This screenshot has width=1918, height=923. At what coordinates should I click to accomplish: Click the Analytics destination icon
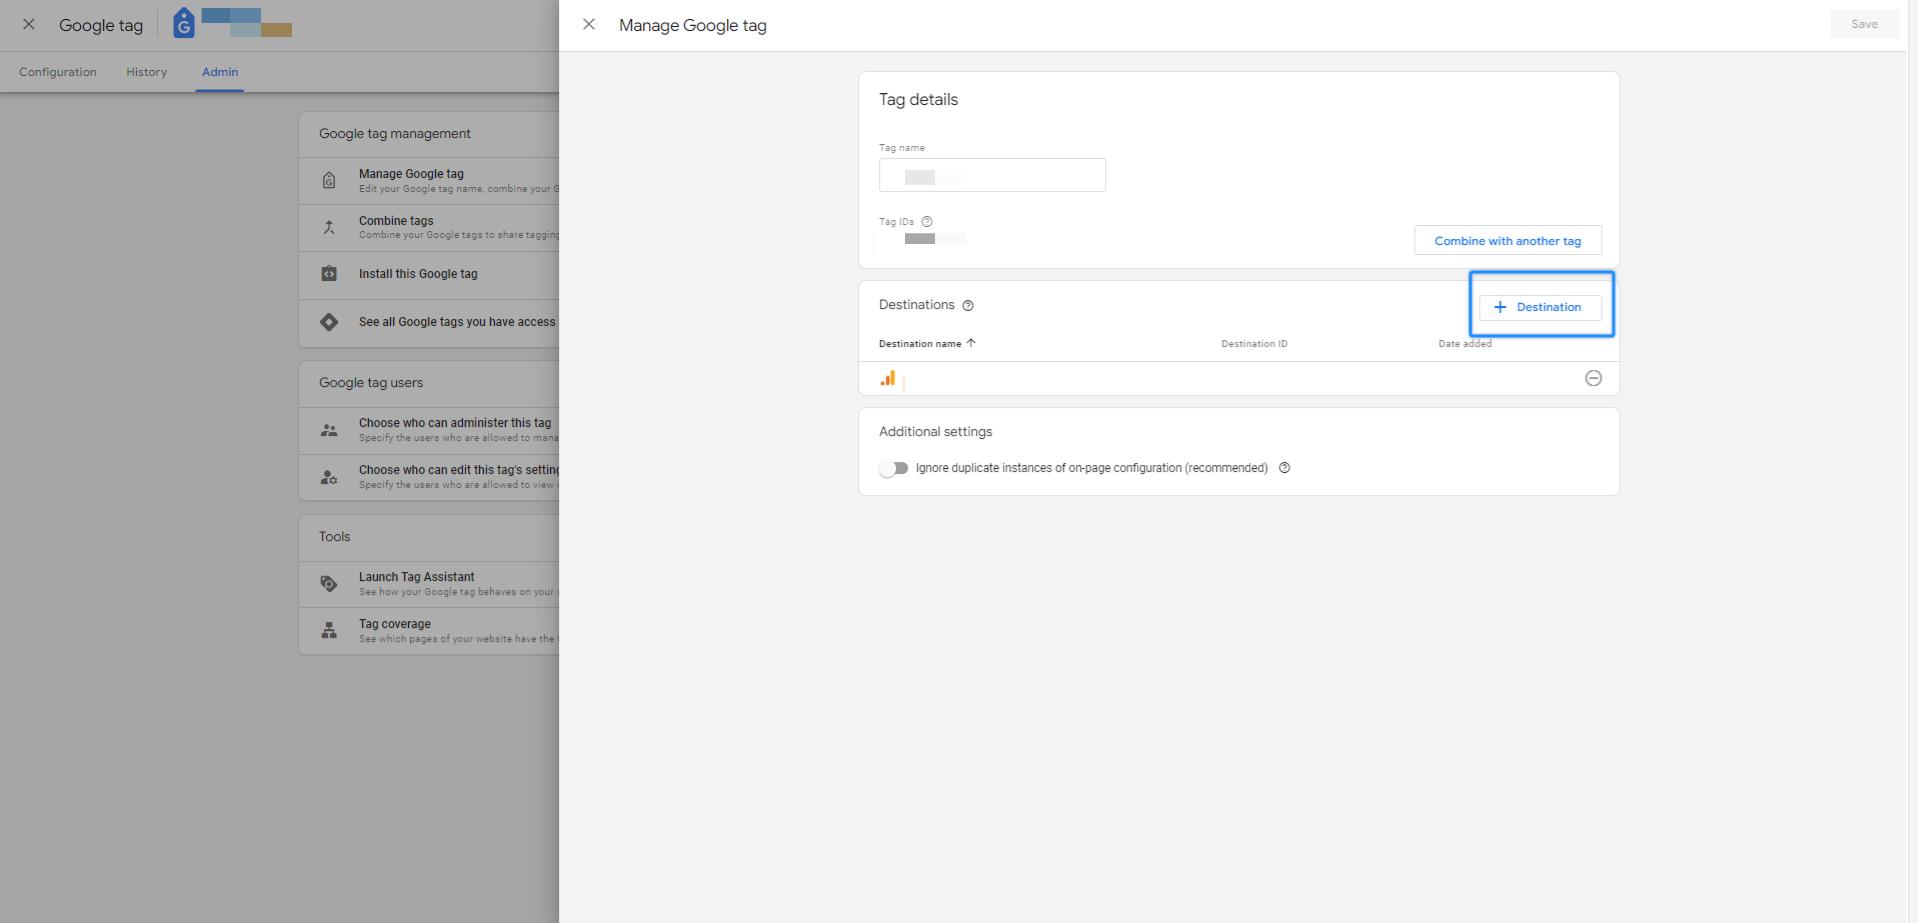tap(888, 378)
